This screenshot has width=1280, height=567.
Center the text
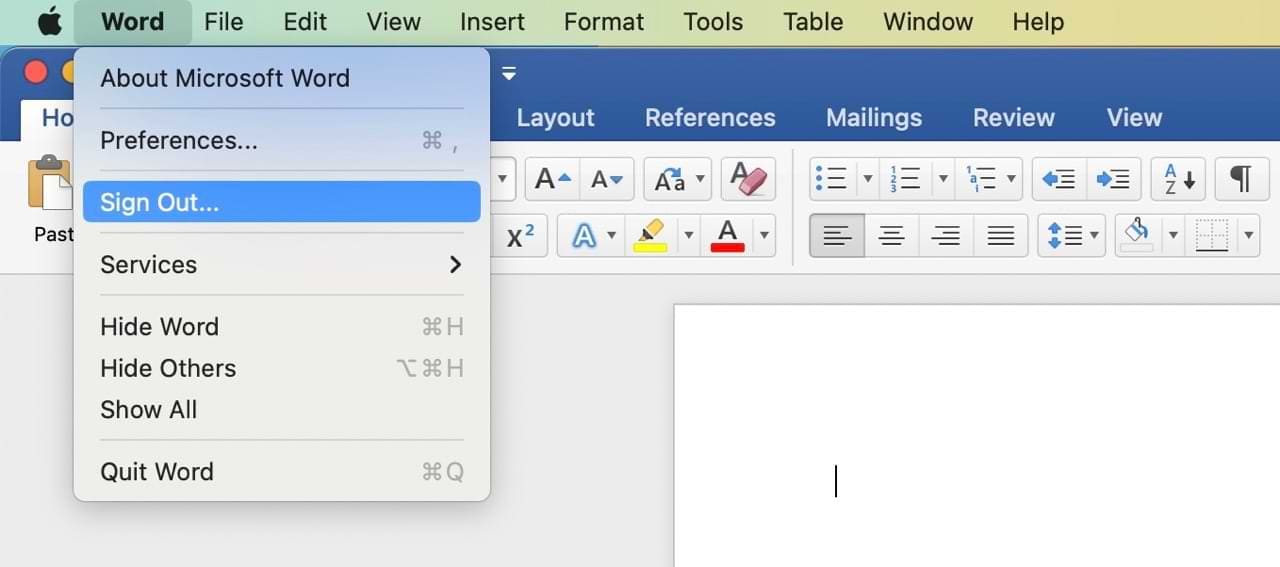click(892, 236)
